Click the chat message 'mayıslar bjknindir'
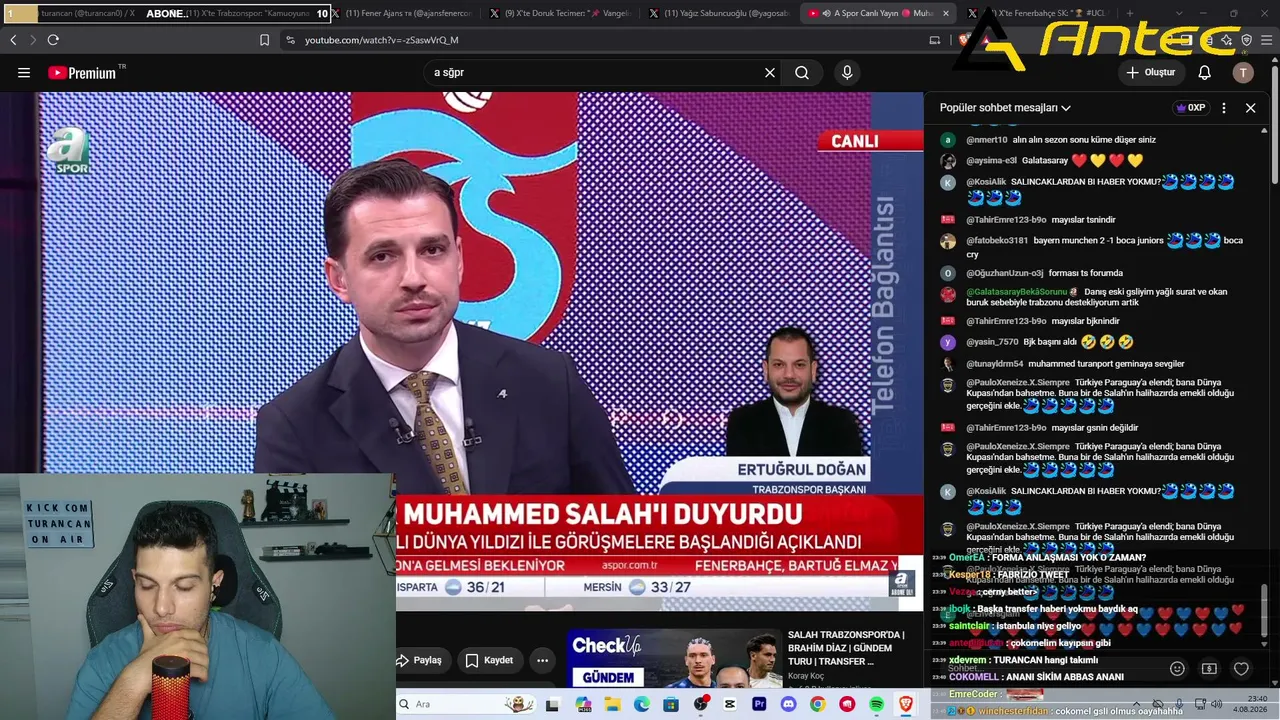The image size is (1280, 720). click(1085, 321)
